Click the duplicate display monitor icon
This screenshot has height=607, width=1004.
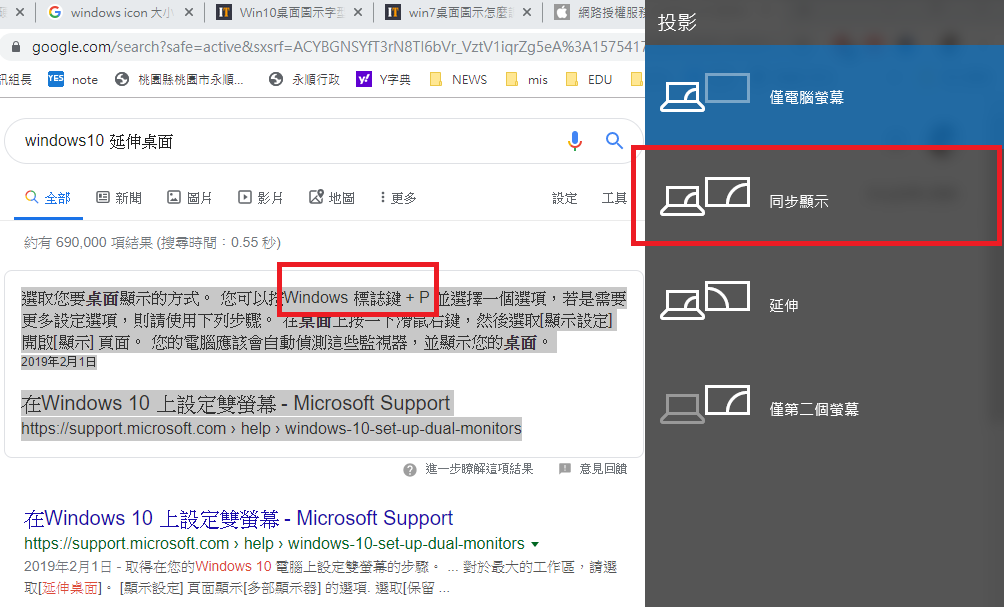(x=705, y=196)
